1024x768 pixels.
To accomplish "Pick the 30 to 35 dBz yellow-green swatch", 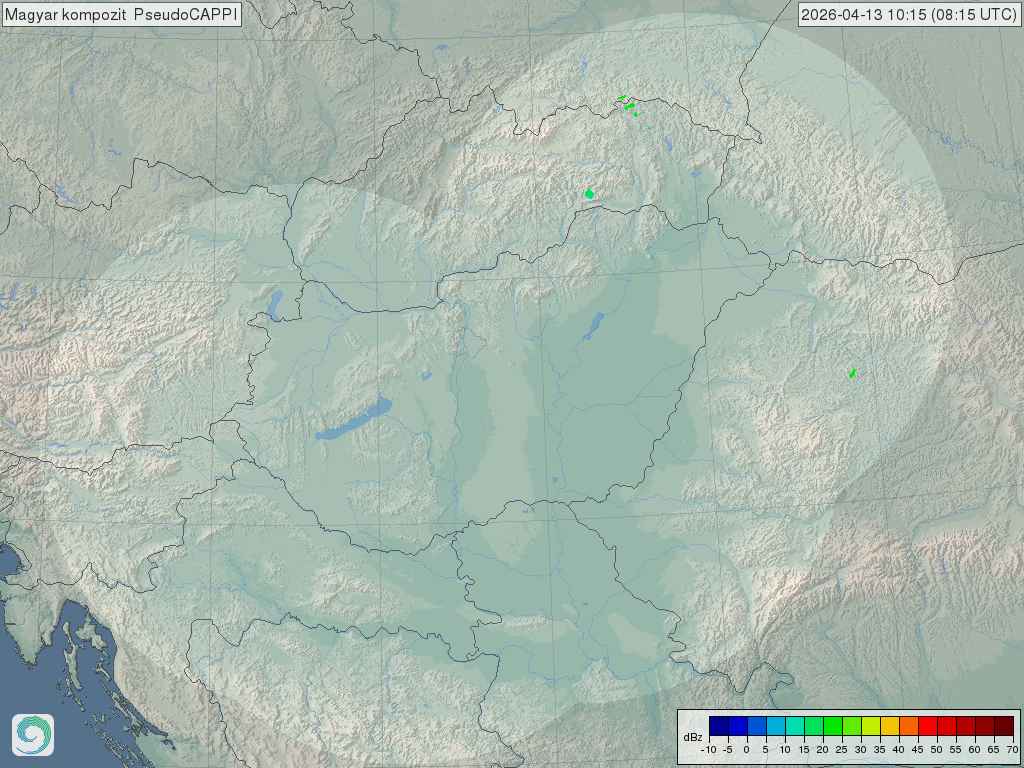I will click(870, 726).
